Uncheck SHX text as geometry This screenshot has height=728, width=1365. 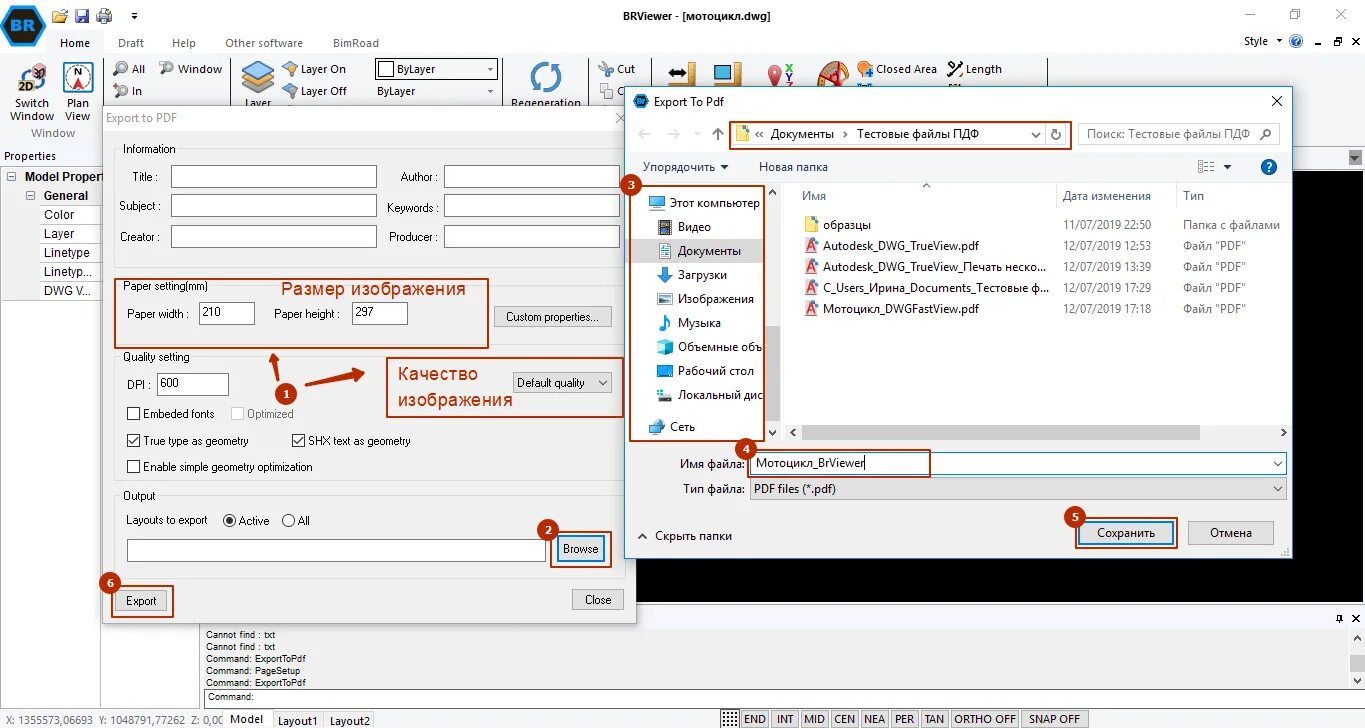pos(298,441)
